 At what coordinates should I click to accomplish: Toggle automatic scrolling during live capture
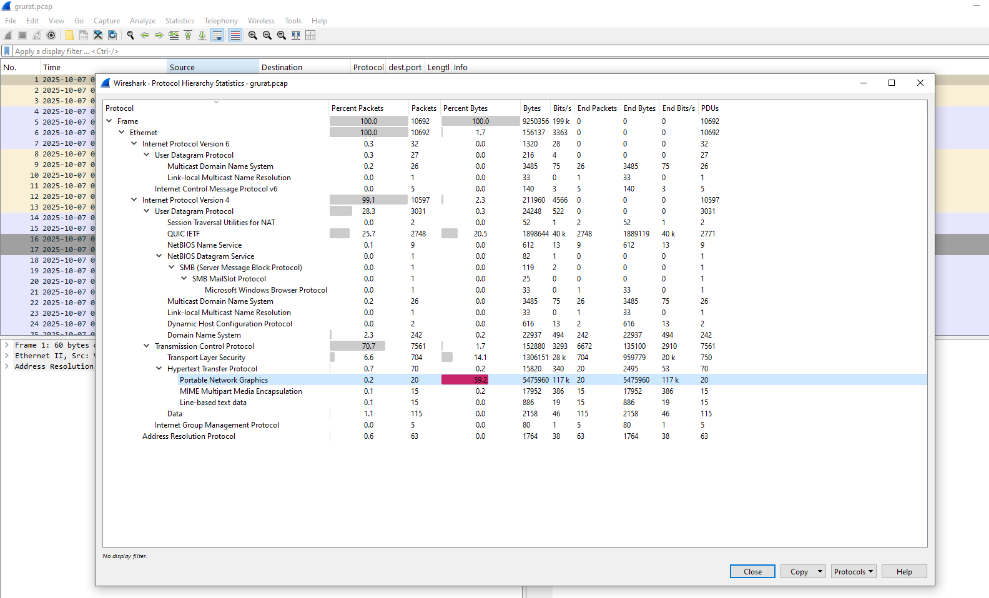[x=218, y=35]
